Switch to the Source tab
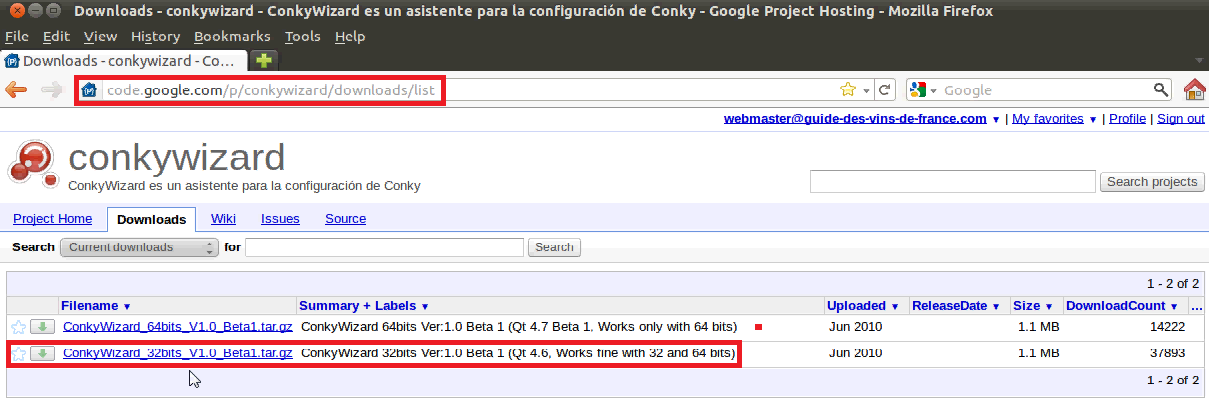This screenshot has width=1209, height=401. click(345, 219)
